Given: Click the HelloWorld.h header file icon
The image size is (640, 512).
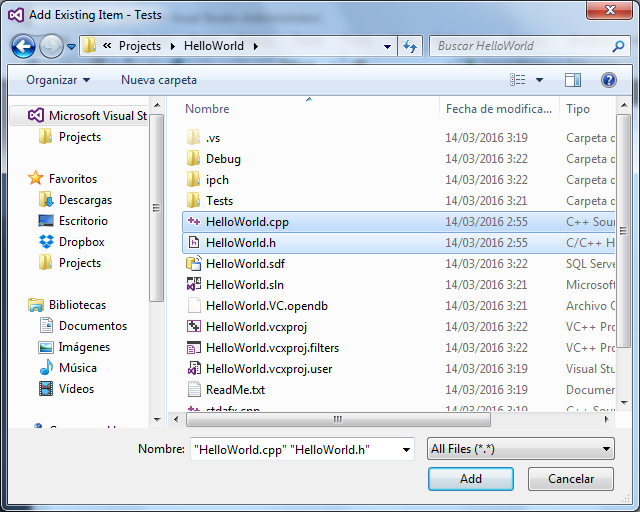Looking at the screenshot, I should (x=193, y=243).
